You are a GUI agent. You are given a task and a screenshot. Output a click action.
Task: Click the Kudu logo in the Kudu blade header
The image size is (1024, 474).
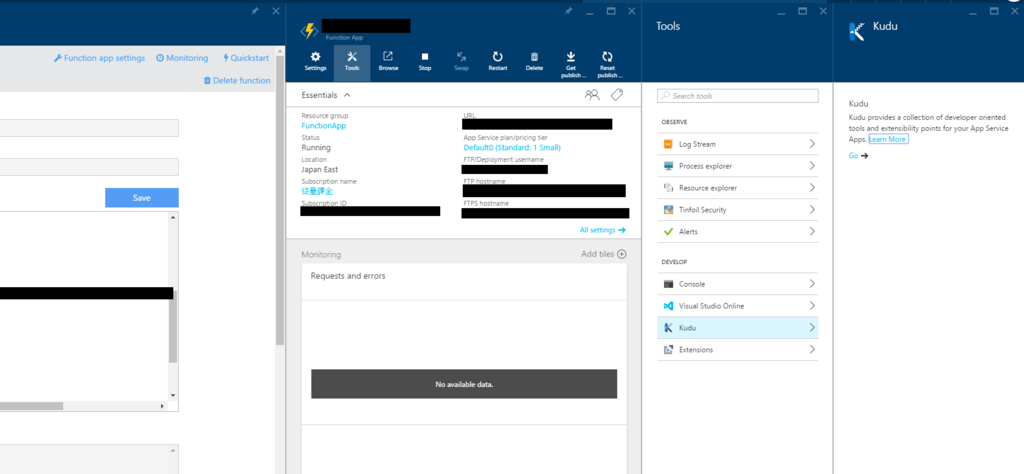tap(857, 31)
